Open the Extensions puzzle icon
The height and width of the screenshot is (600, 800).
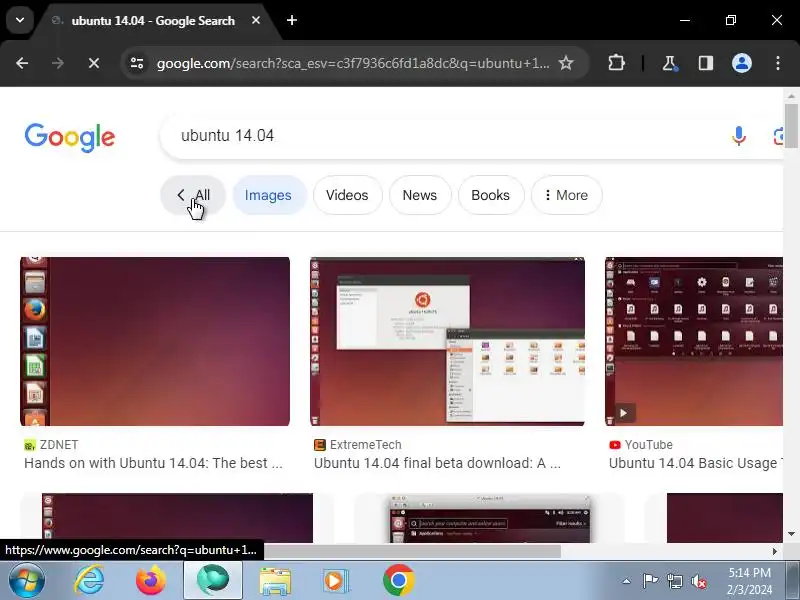(616, 63)
